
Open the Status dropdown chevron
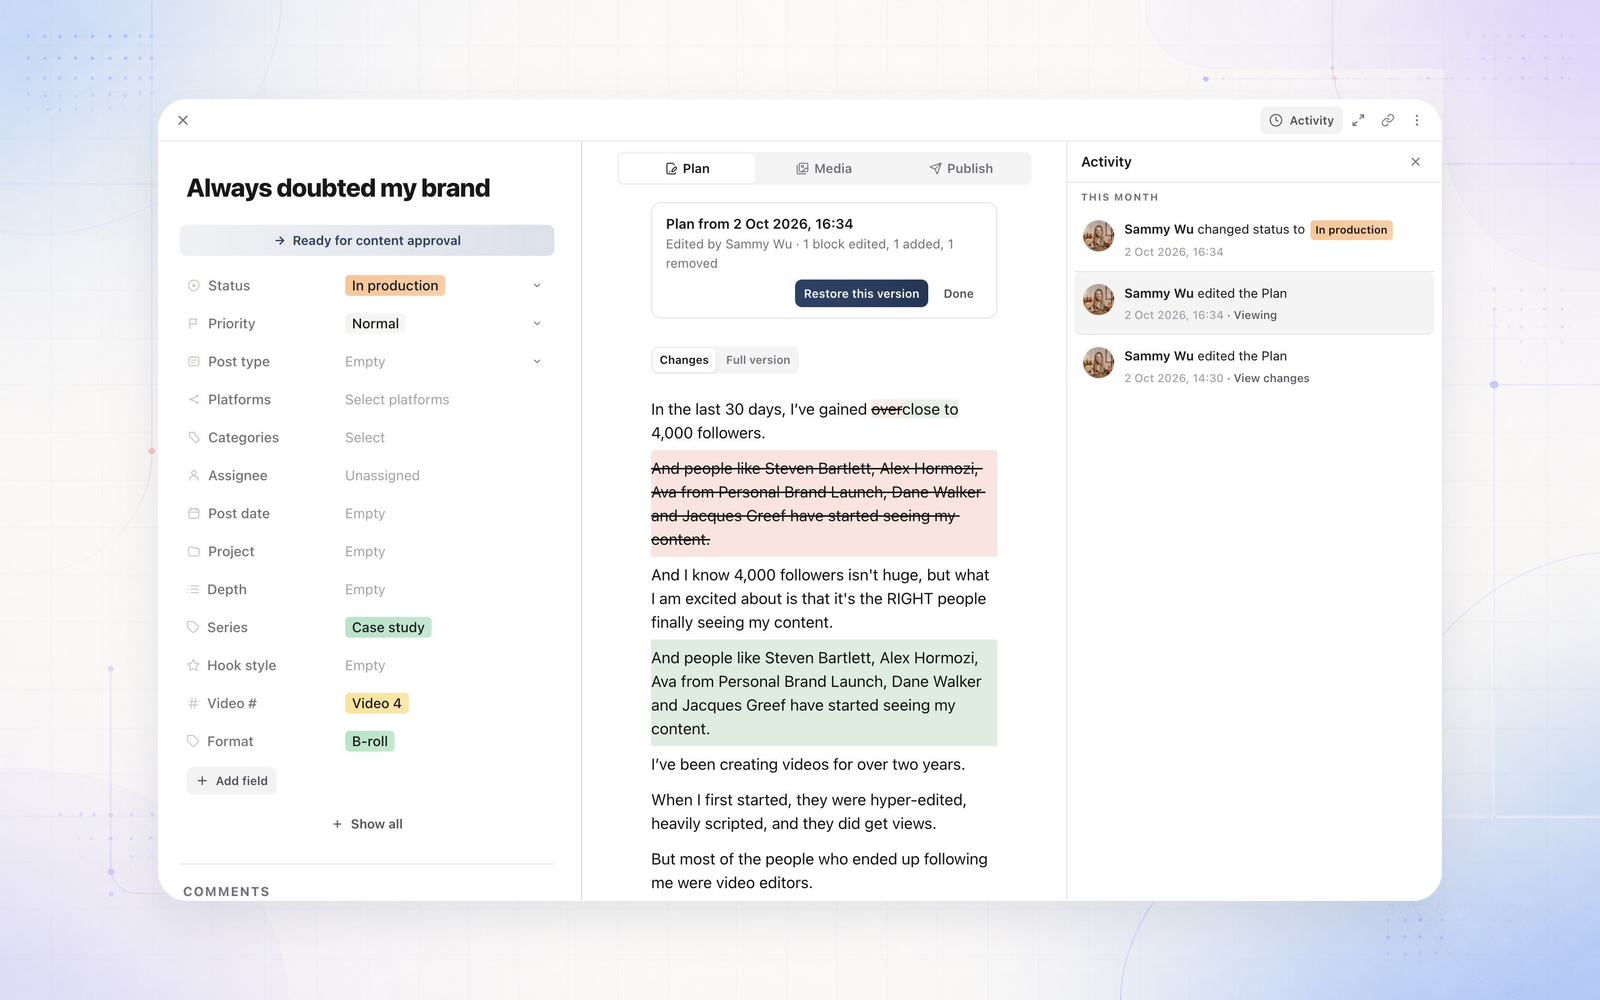[x=537, y=286]
